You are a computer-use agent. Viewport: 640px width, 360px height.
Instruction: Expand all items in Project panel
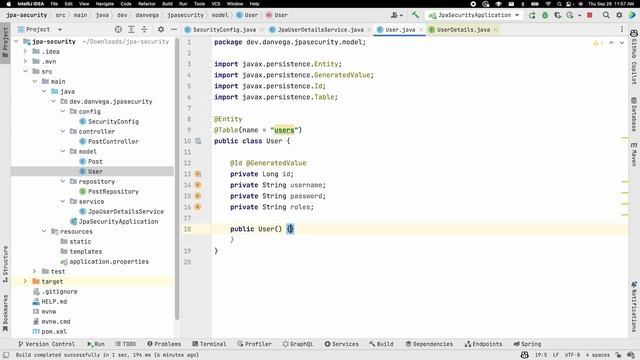pyautogui.click(x=131, y=29)
